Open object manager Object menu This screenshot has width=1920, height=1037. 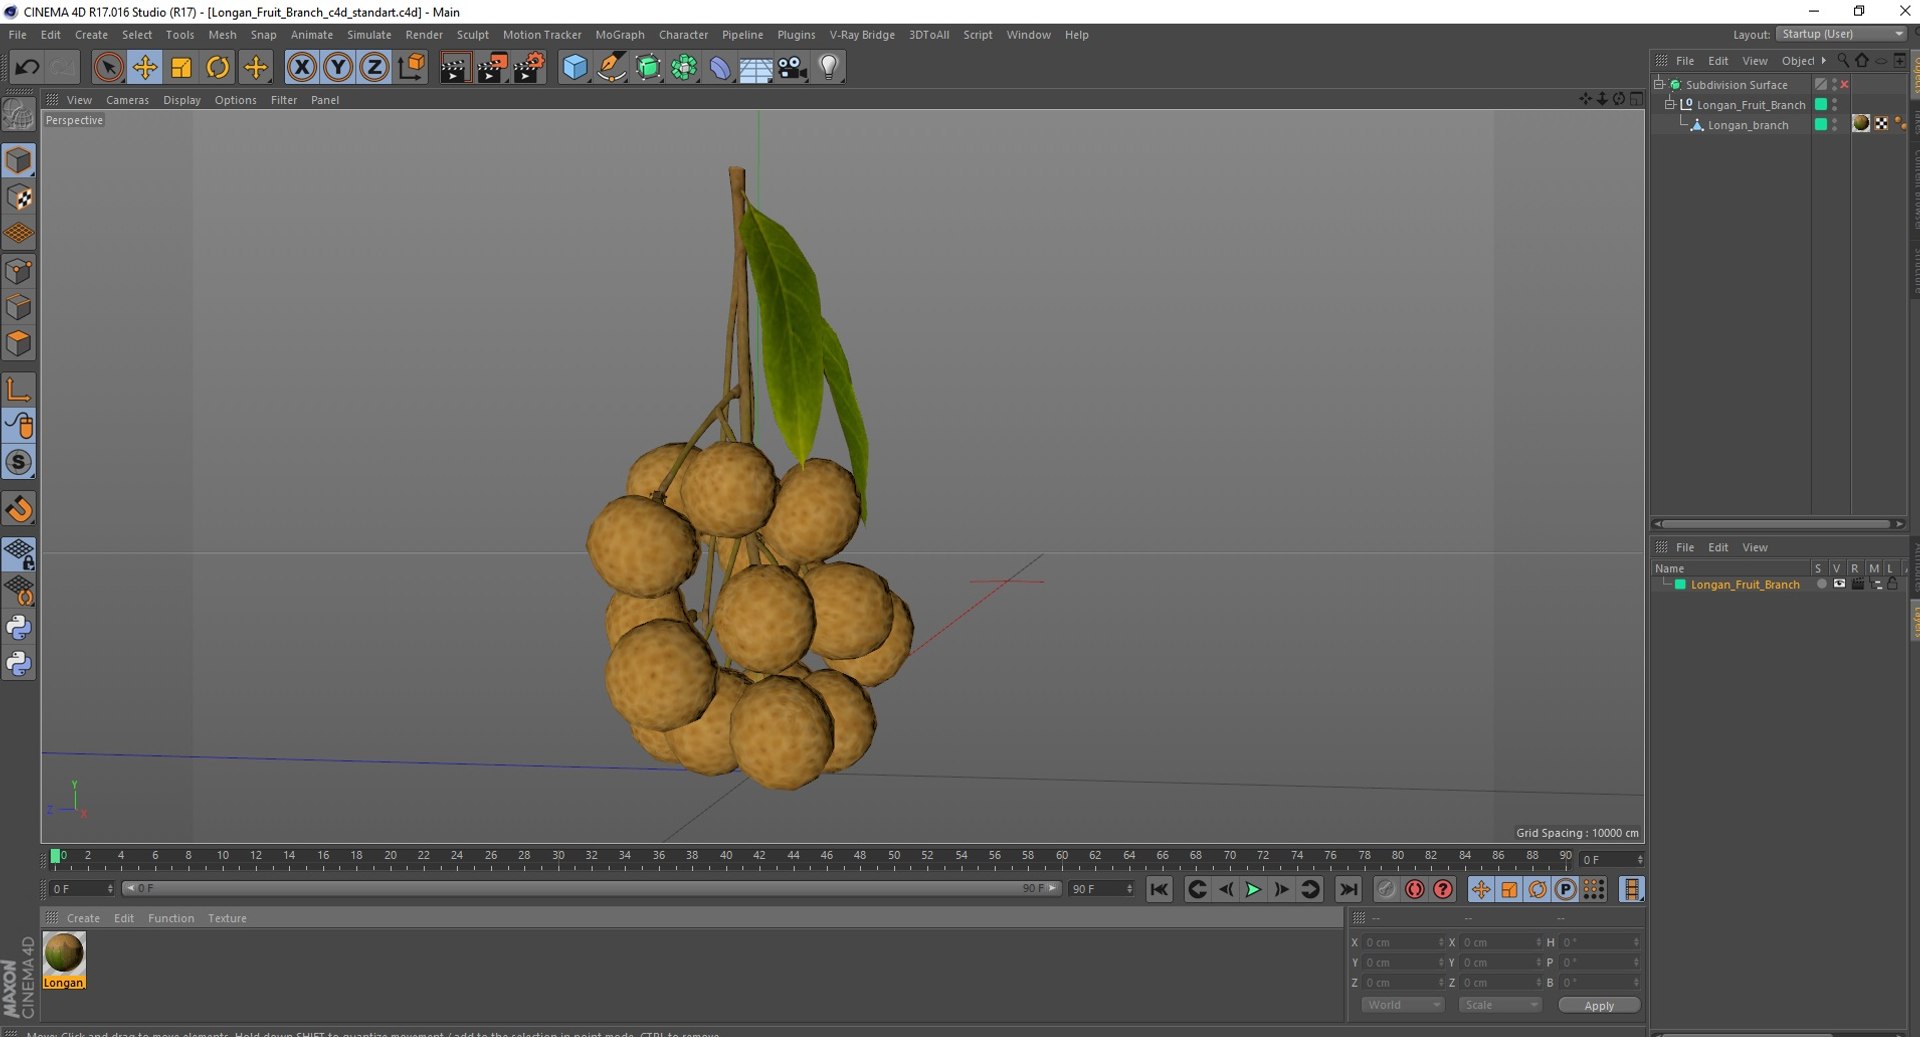pyautogui.click(x=1798, y=61)
